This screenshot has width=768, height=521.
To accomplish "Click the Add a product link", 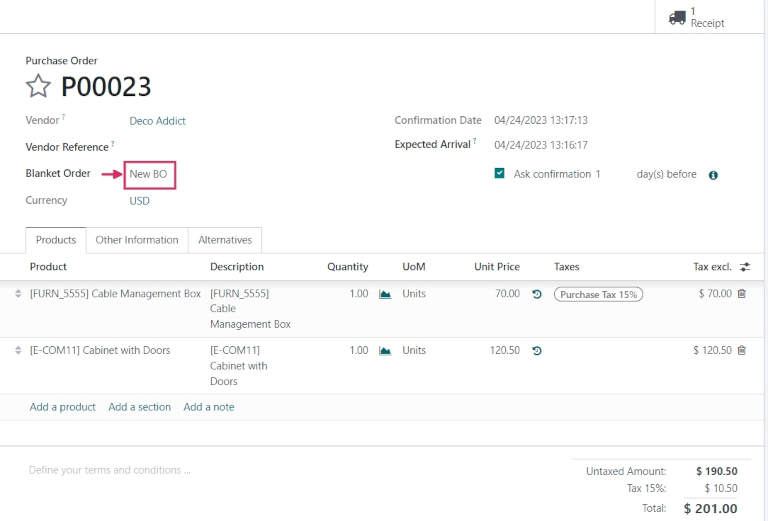I will click(x=63, y=407).
